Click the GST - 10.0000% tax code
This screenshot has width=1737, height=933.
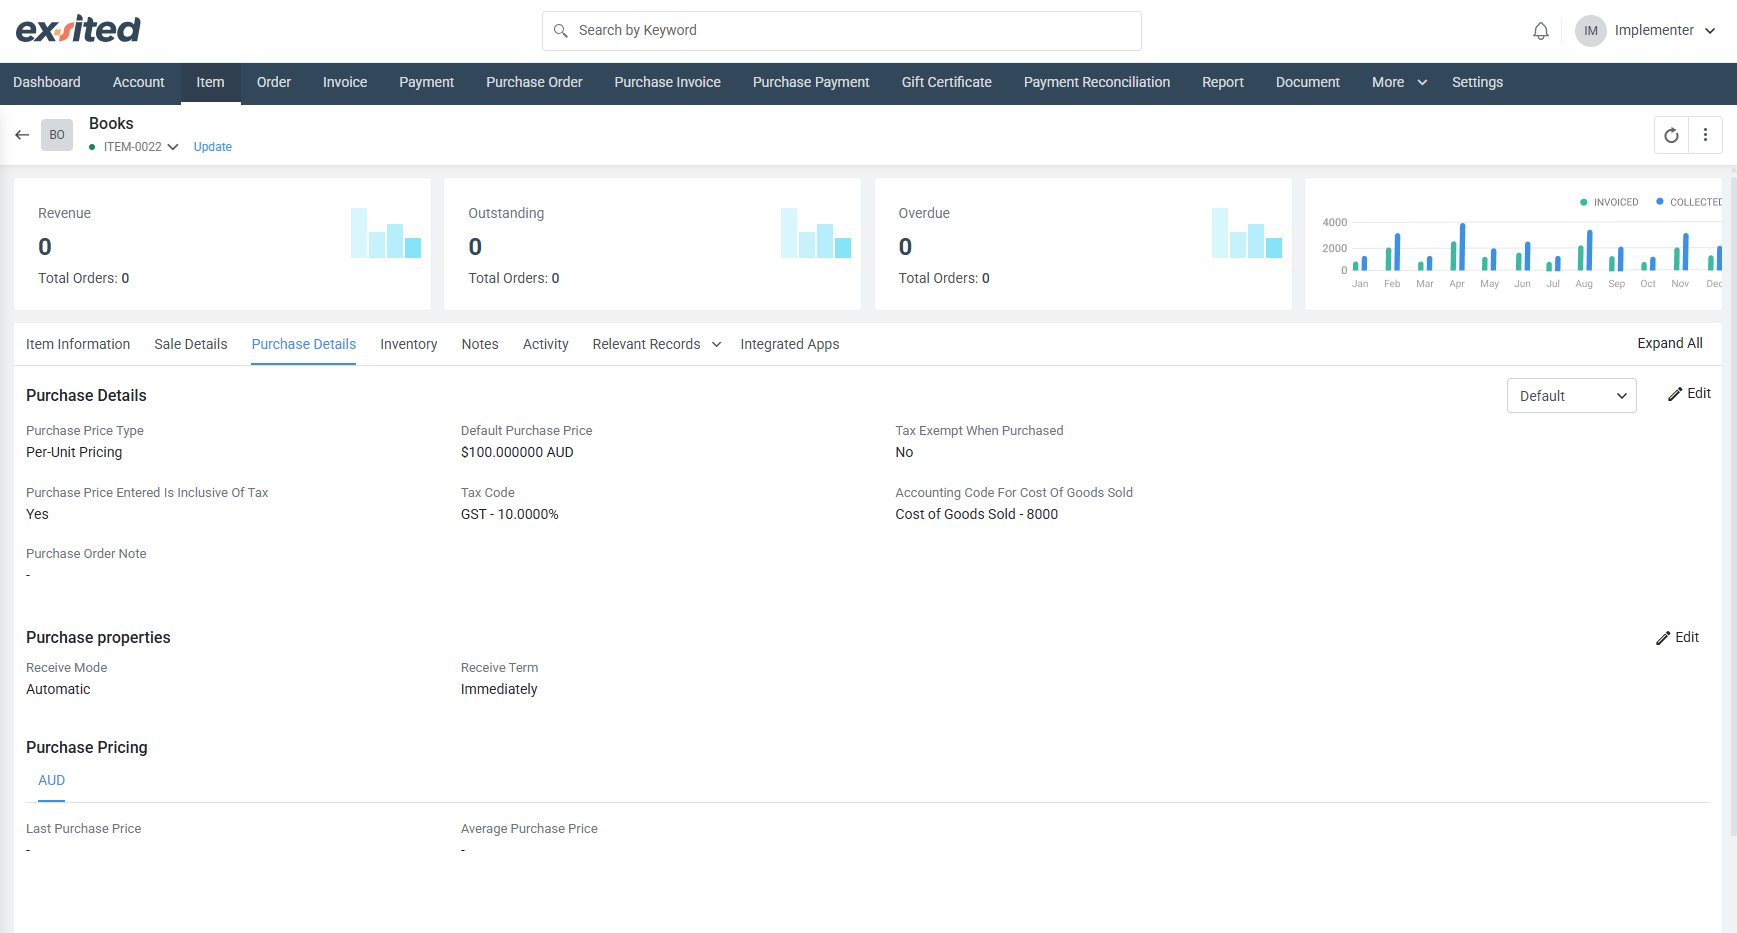click(x=510, y=514)
